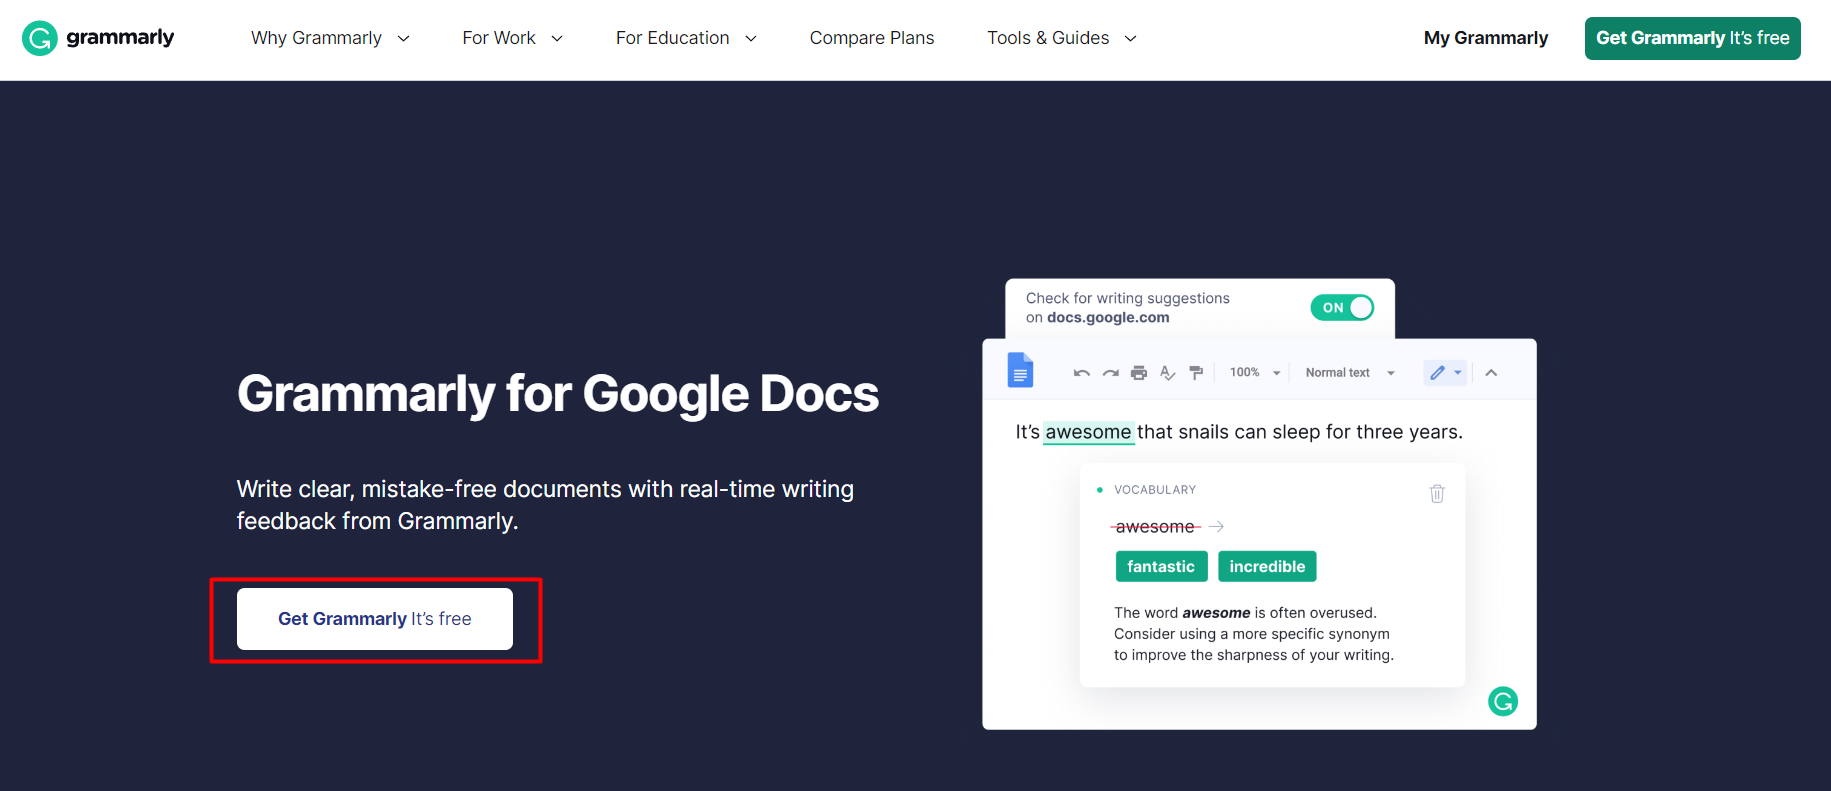Screen dimensions: 1831x791
Task: Click the spell check icon in the docs toolbar
Action: pos(1167,373)
